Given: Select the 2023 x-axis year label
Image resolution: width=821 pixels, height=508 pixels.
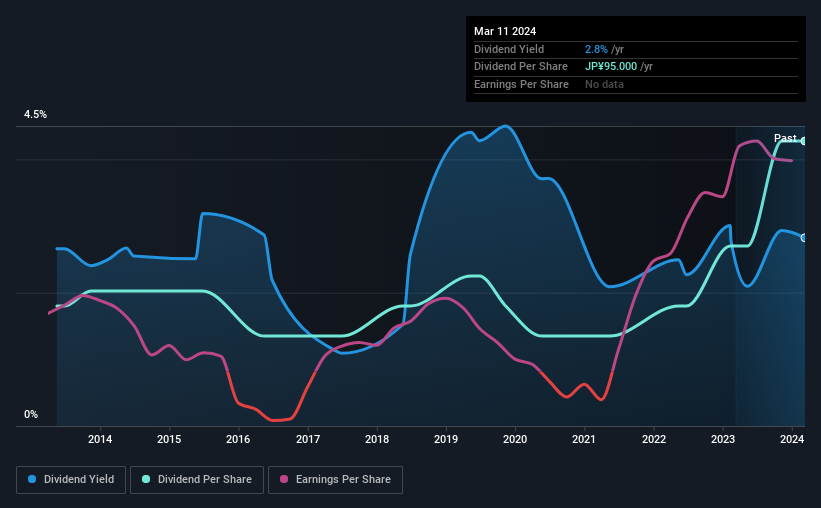Looking at the screenshot, I should [723, 439].
